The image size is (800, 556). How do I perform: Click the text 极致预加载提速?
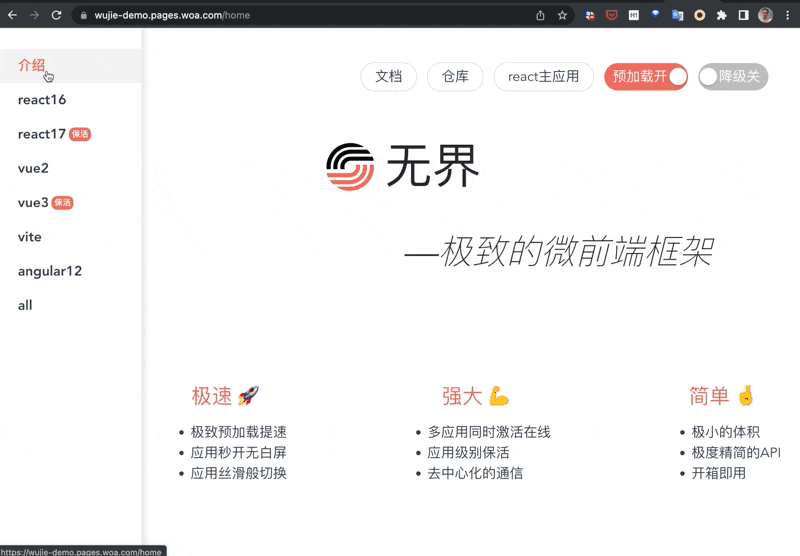[238, 432]
